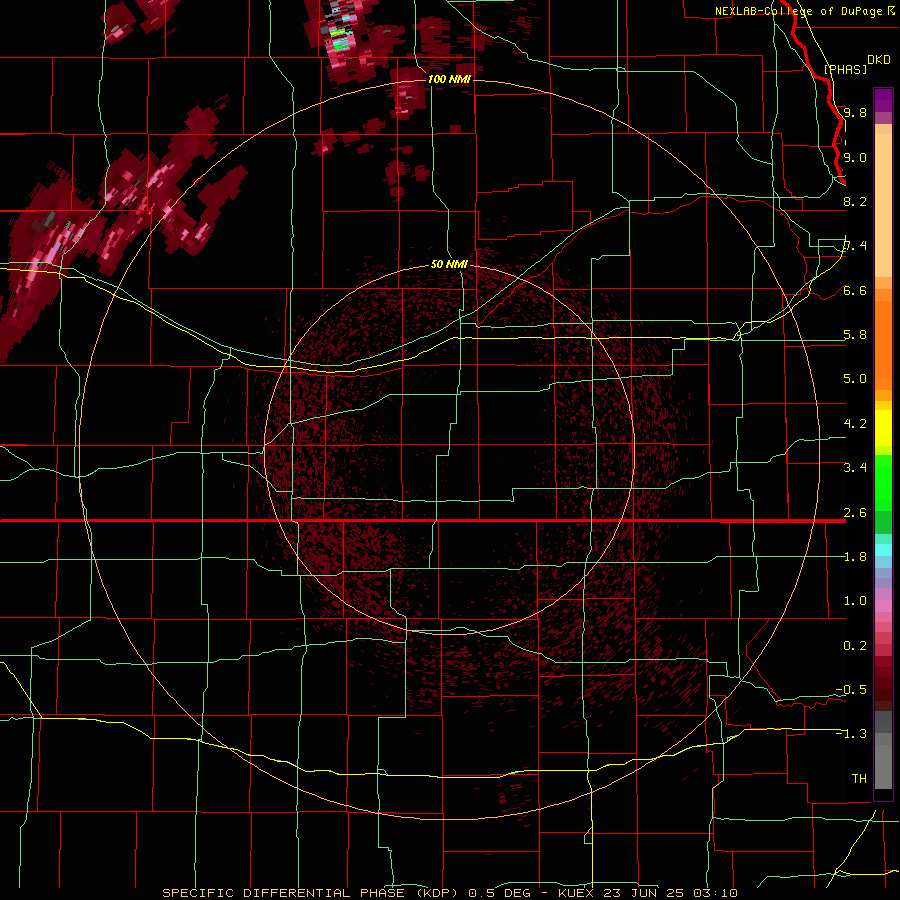The height and width of the screenshot is (900, 900).
Task: Click the 9.0 value on the color scale
Action: point(855,157)
